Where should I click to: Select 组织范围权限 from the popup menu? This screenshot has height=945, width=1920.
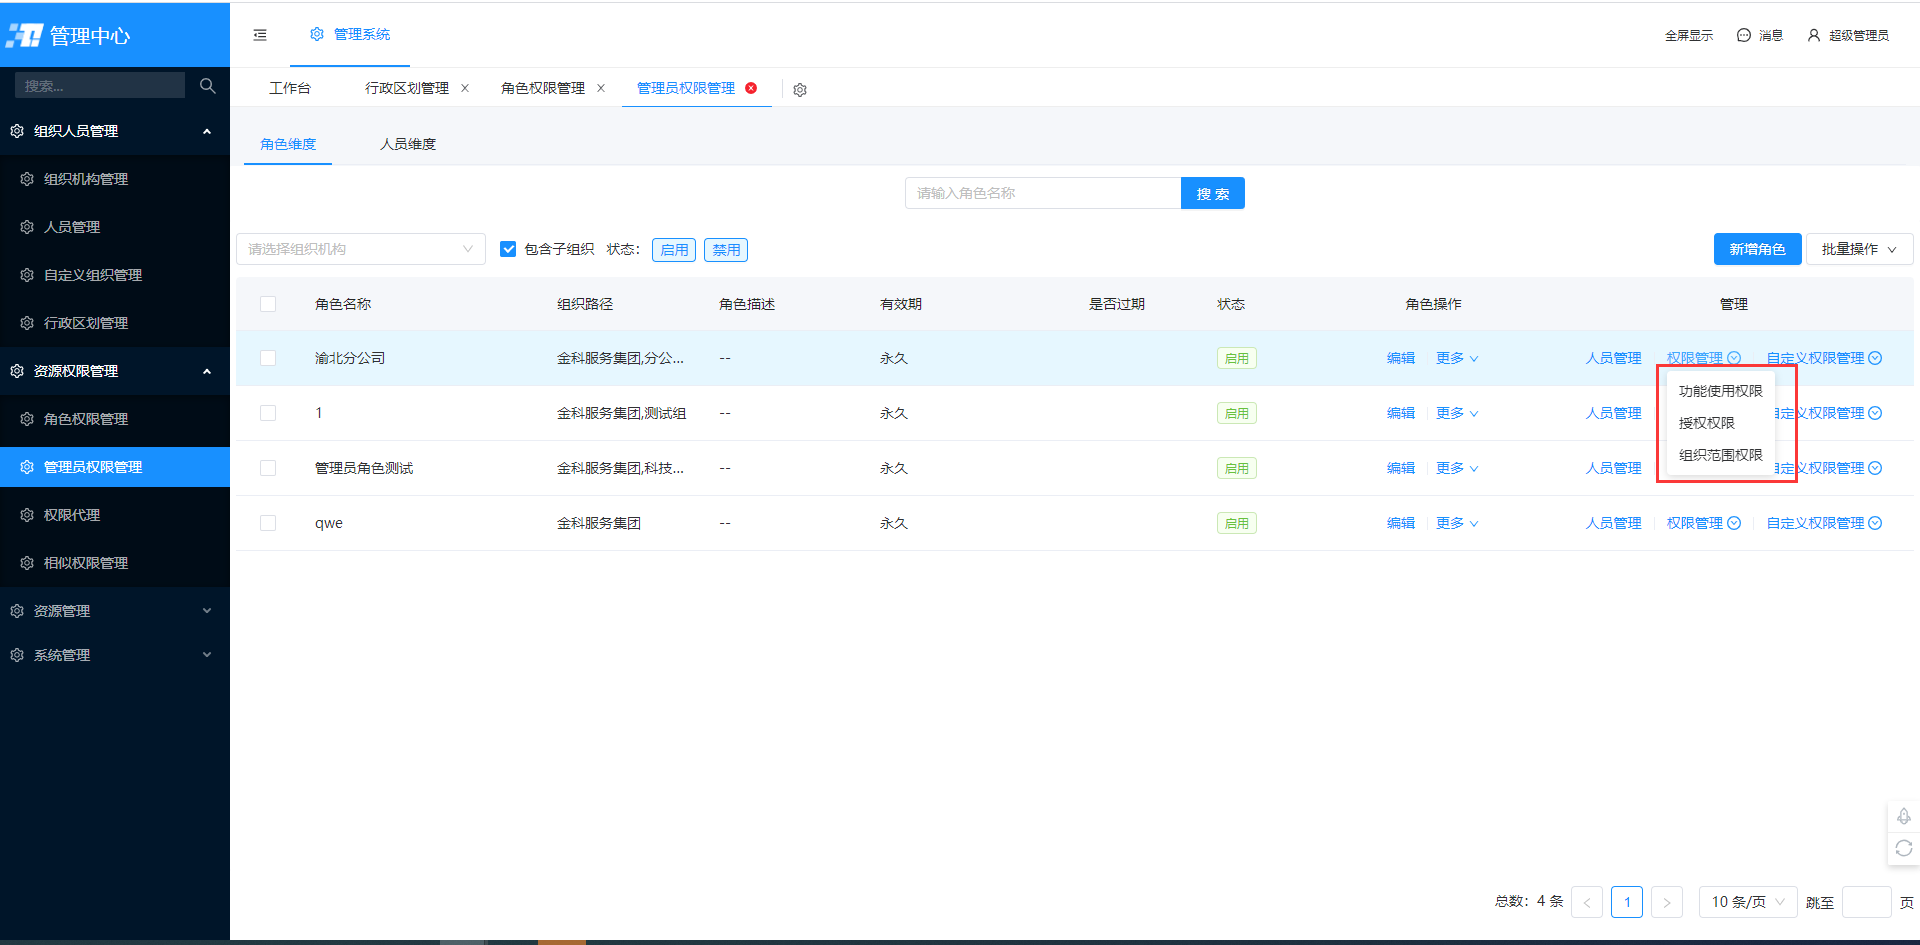click(x=1720, y=455)
